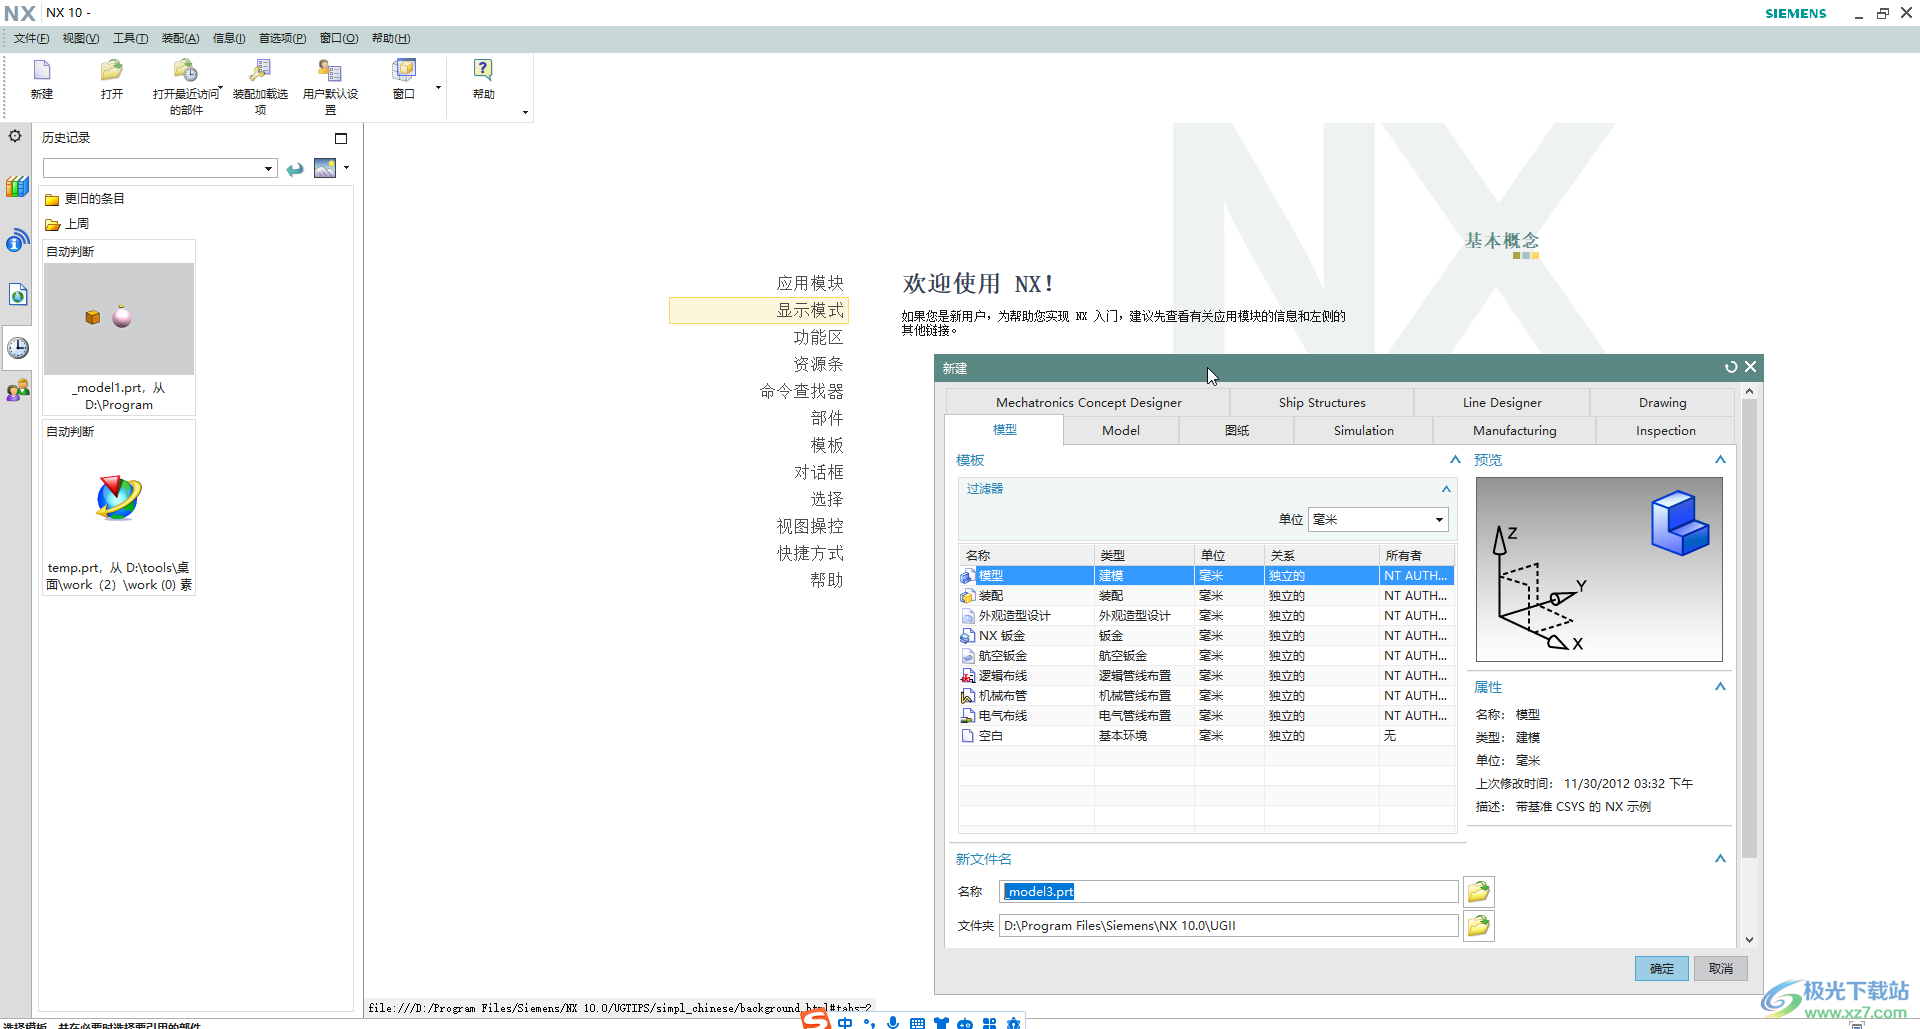Click the keyboard icon in IME bar
The height and width of the screenshot is (1029, 1920).
[x=917, y=1023]
